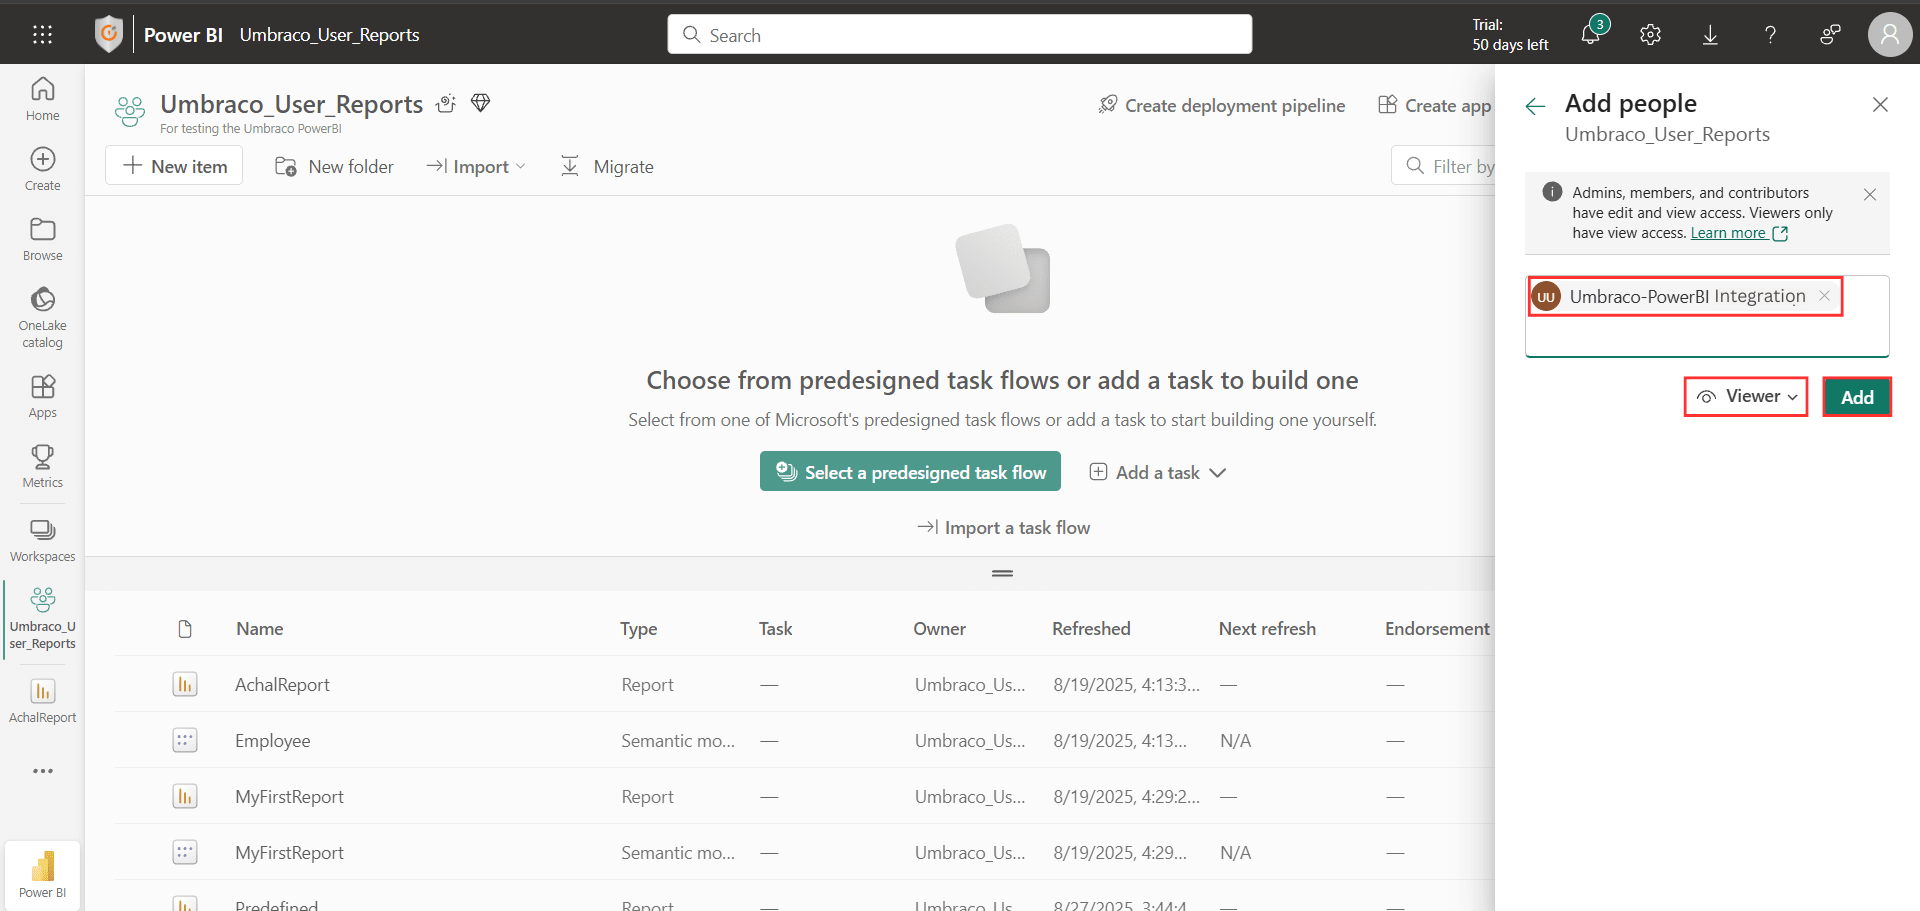Screen dimensions: 1920x911
Task: Click New folder button
Action: coord(334,167)
